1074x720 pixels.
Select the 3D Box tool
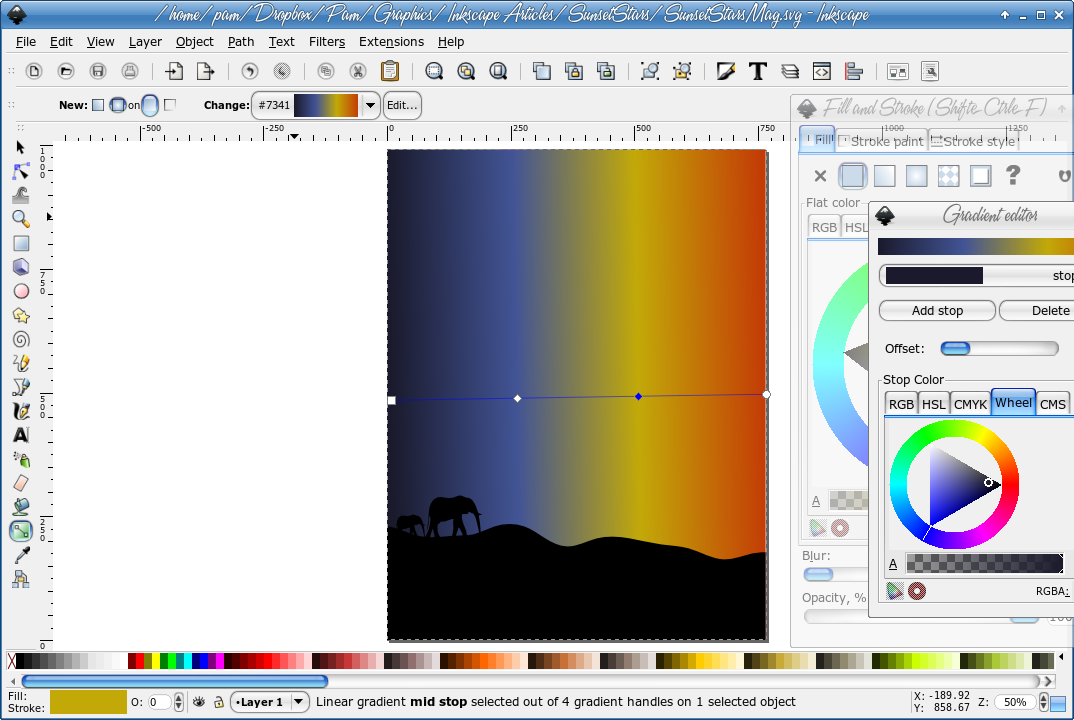[x=21, y=267]
